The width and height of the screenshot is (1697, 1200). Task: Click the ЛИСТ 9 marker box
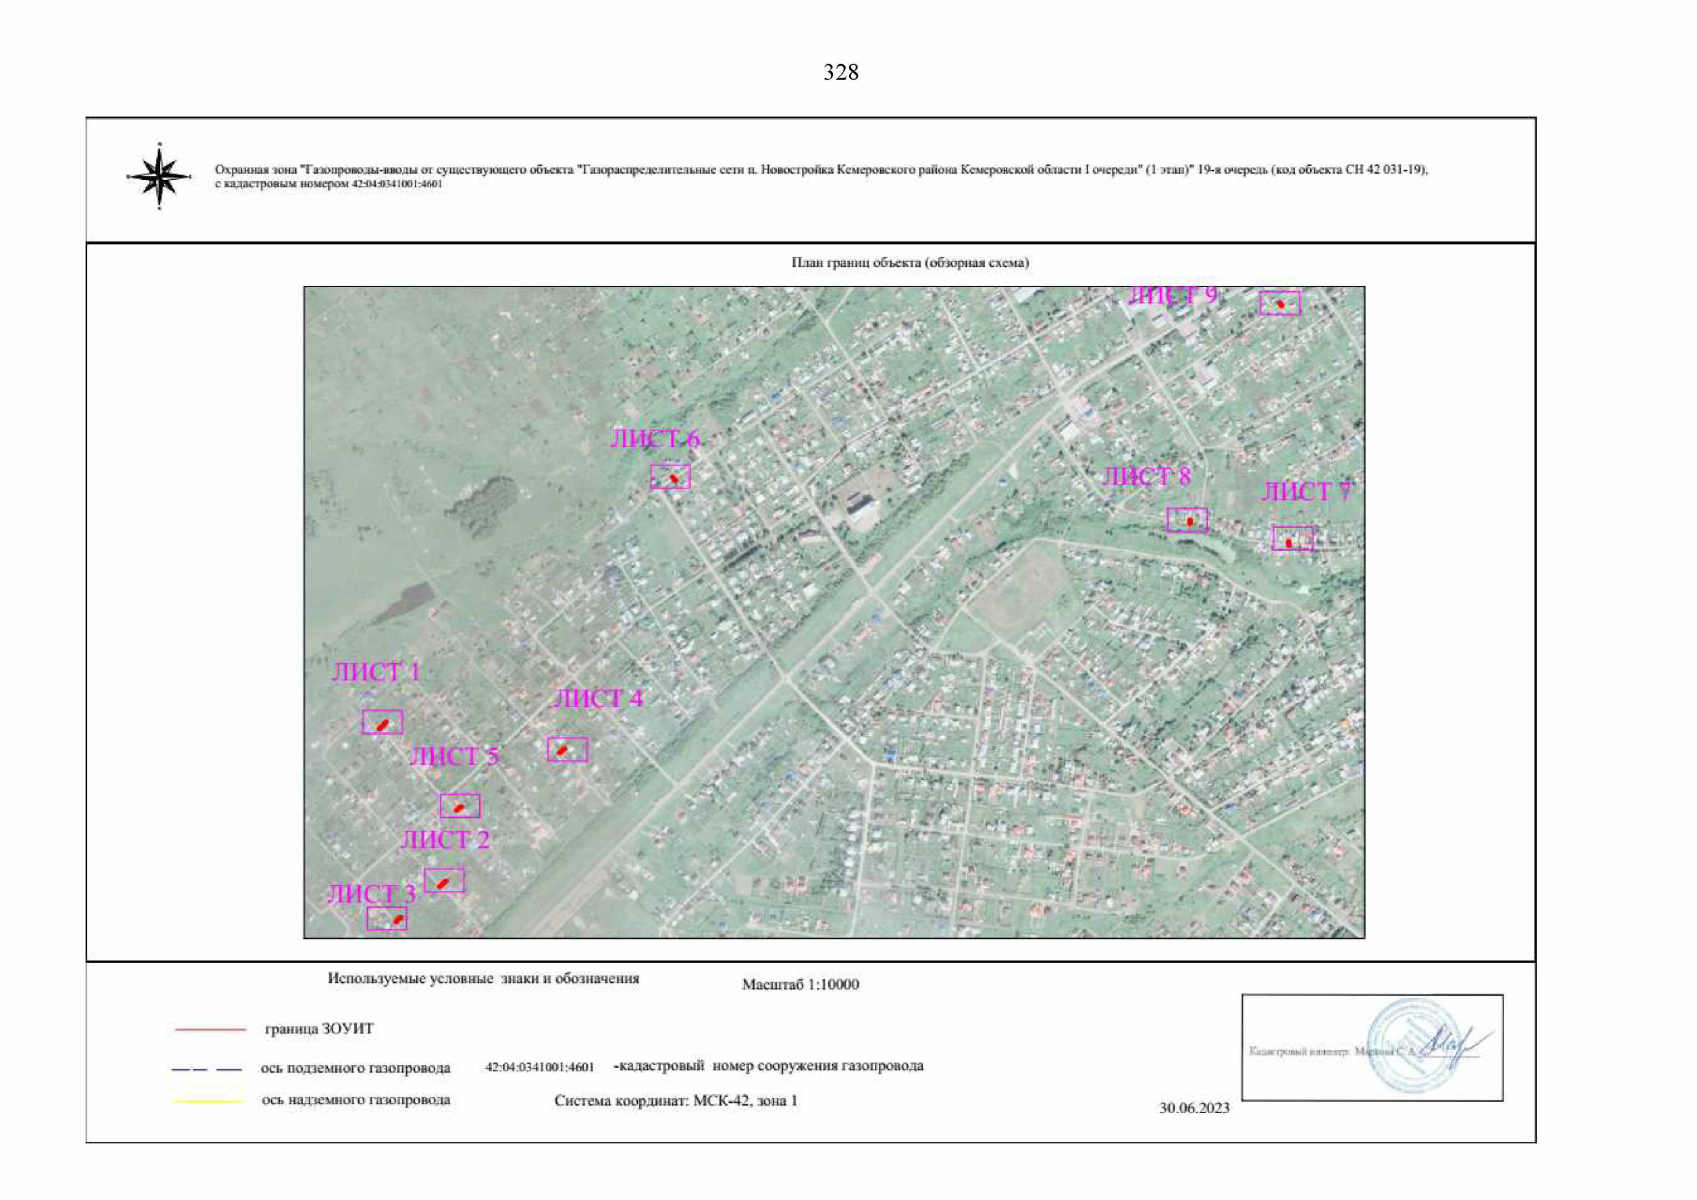pyautogui.click(x=1280, y=303)
